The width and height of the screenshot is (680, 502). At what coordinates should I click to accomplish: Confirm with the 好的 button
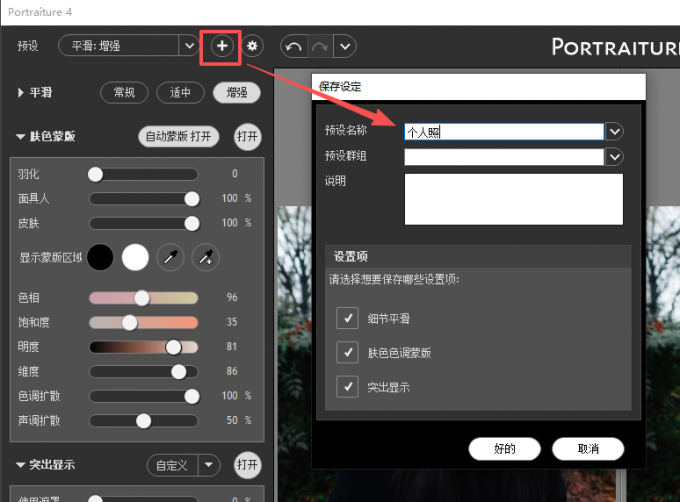coord(505,449)
